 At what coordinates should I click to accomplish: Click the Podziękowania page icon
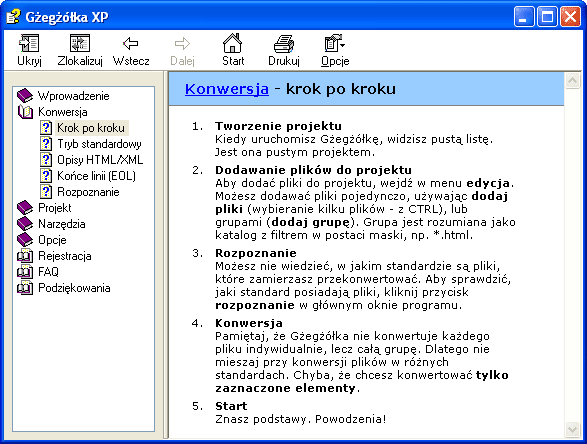coord(25,288)
